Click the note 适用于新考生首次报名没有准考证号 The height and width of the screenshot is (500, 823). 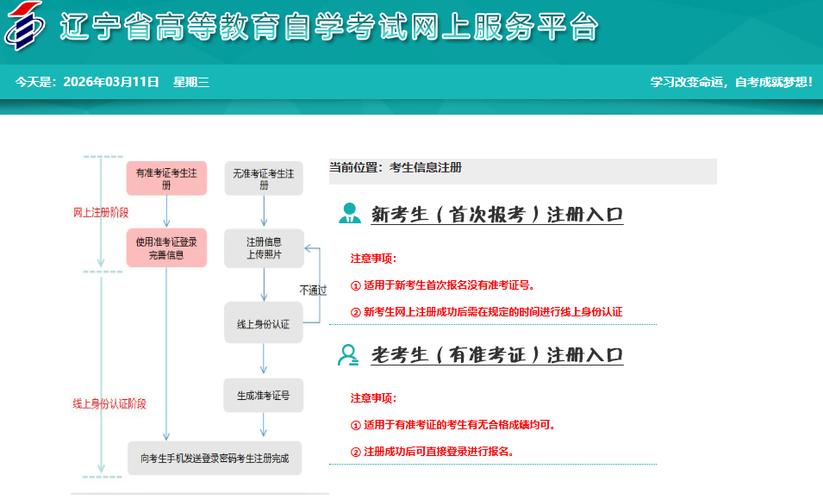442,285
